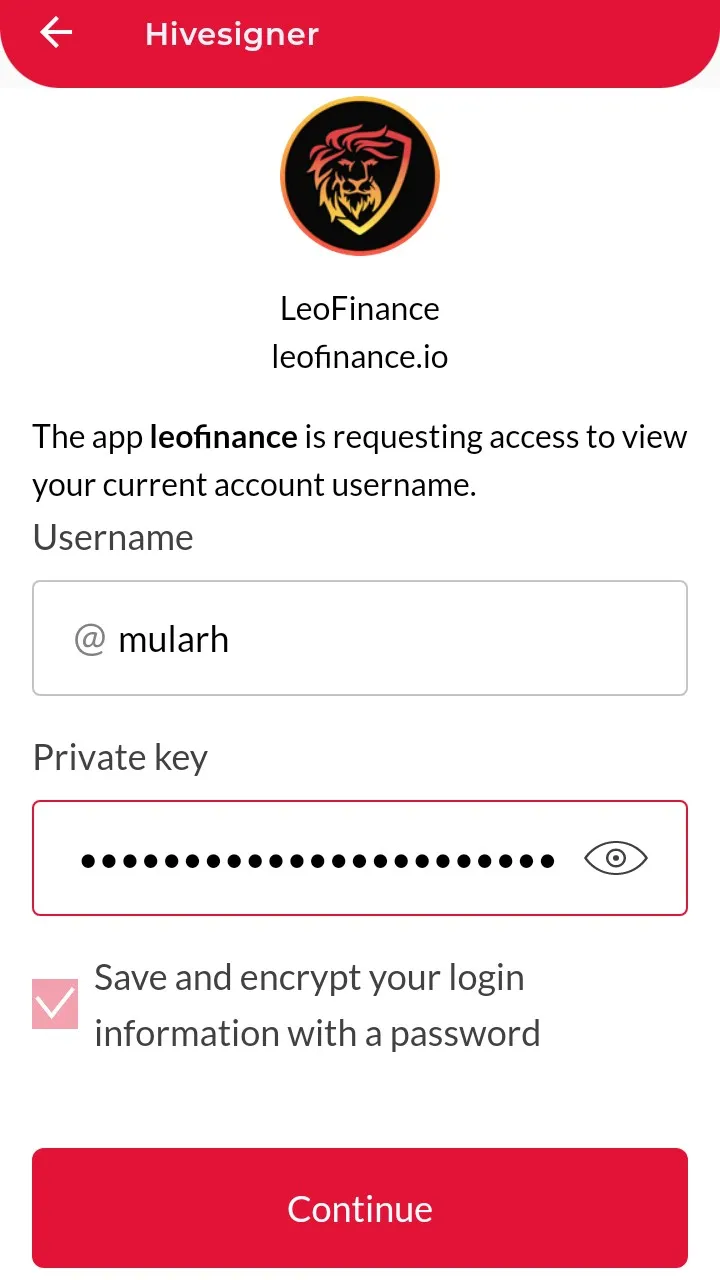
Task: Open the leofinance.io domain link
Action: [x=360, y=356]
